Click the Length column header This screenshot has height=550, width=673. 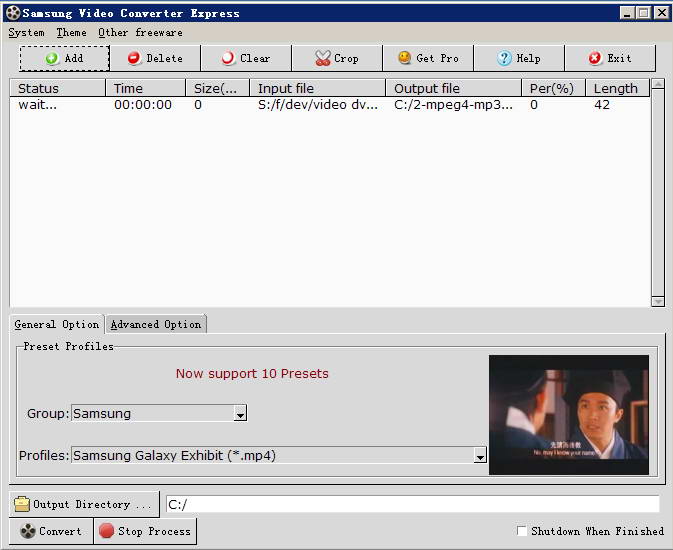(618, 88)
